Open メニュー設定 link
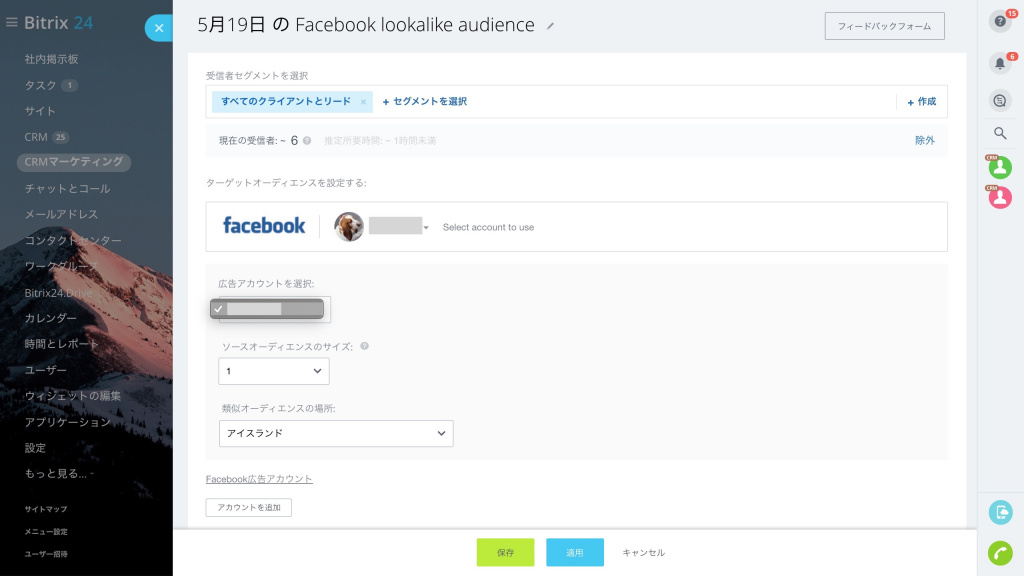 click(46, 532)
